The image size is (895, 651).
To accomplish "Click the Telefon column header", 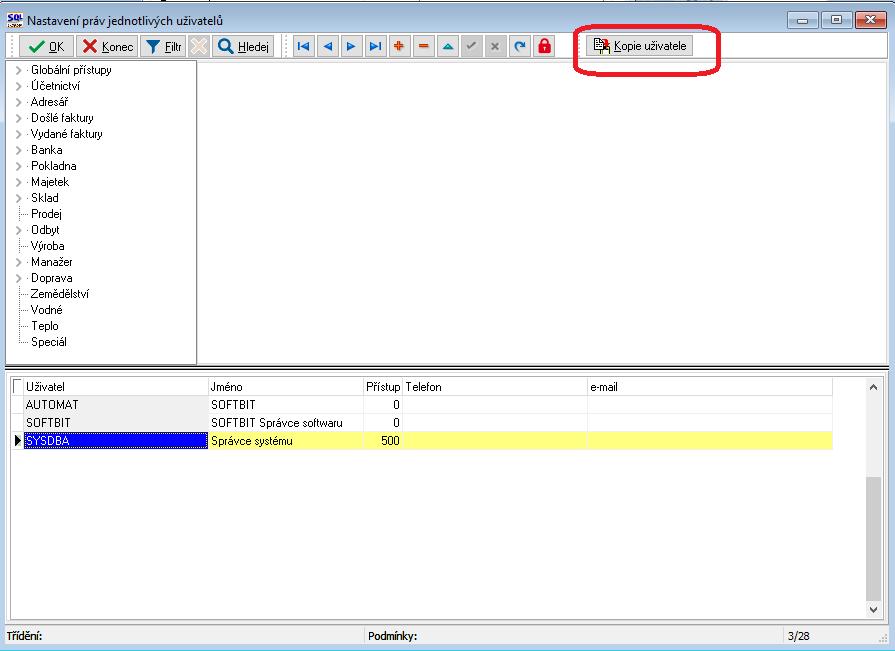I will coord(495,387).
